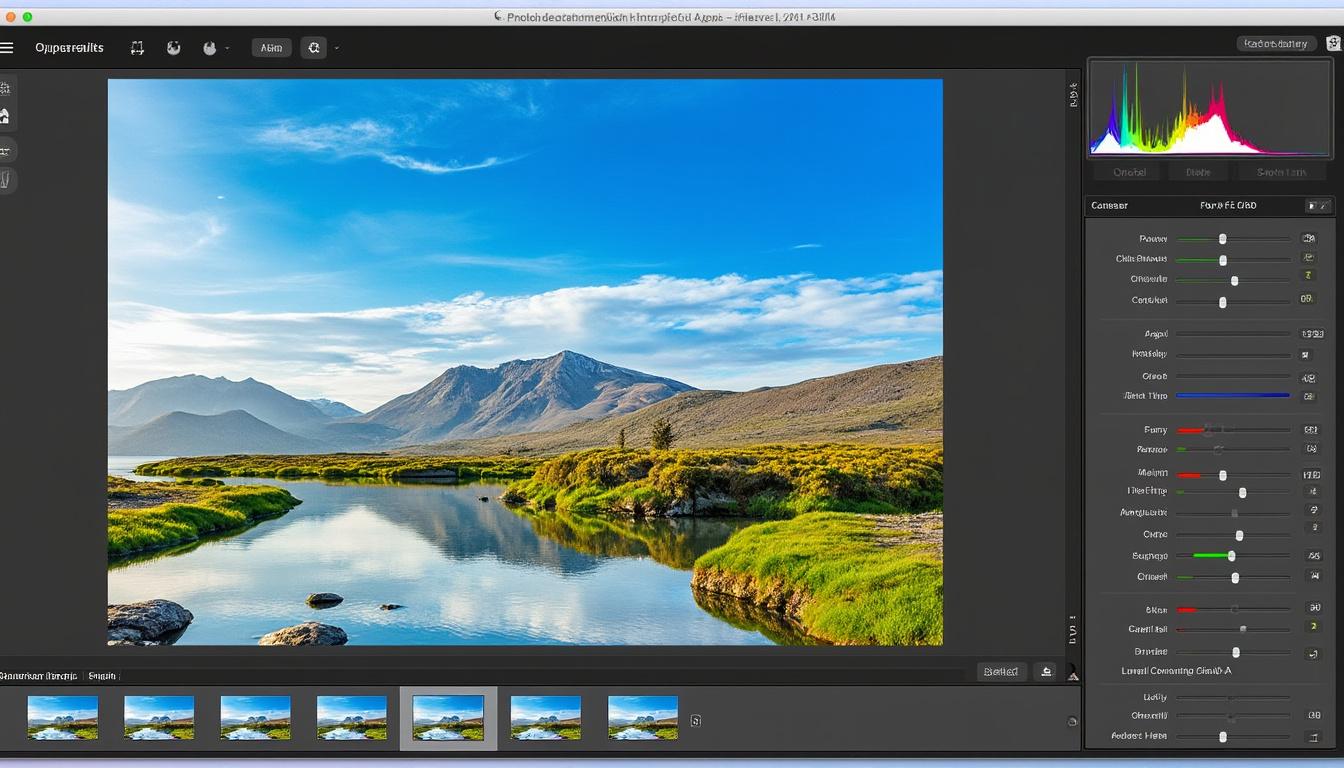Click the circular adjustment icon in the toolbar

coord(173,47)
